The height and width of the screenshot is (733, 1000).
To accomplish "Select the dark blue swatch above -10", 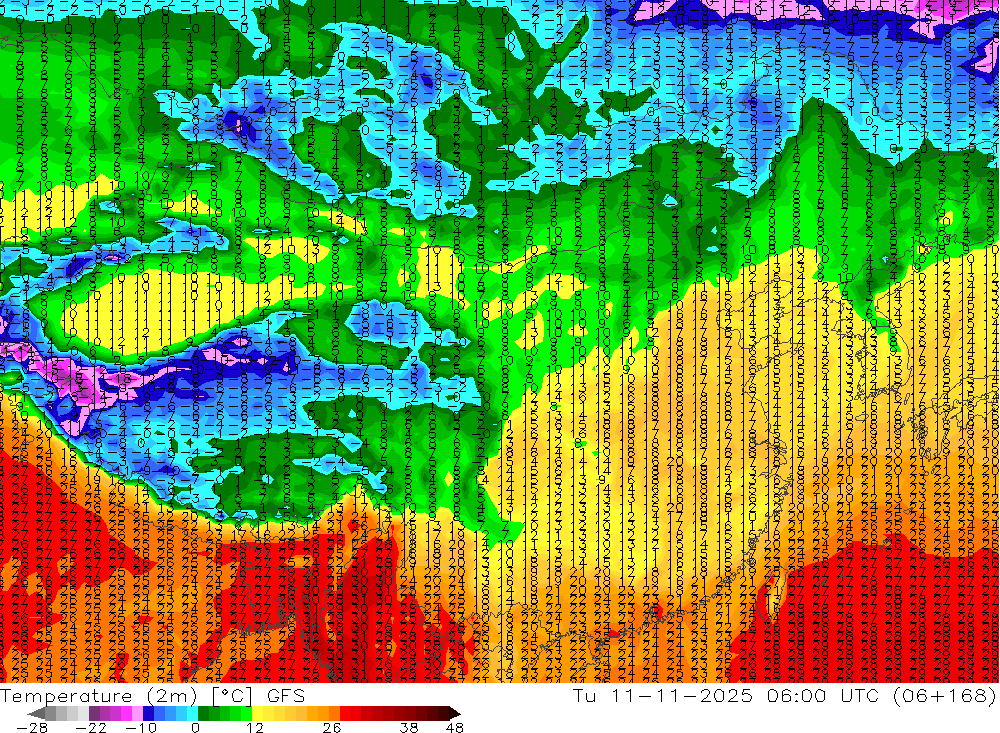I will 148,713.
